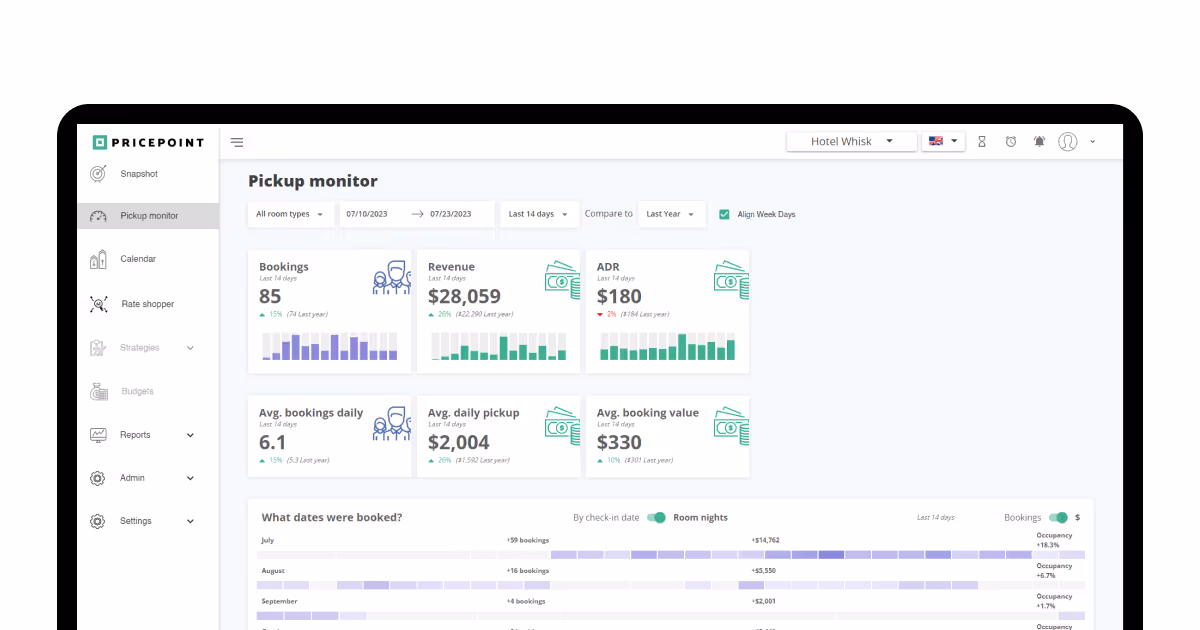Open the Last 14 days dropdown

pos(539,214)
